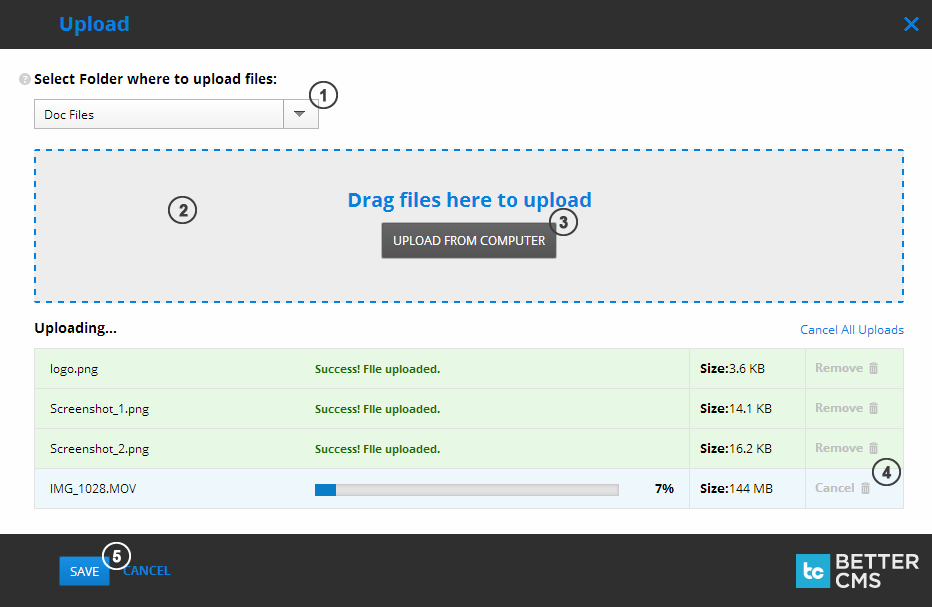Image resolution: width=932 pixels, height=607 pixels.
Task: Close the Upload dialog with the X
Action: [x=911, y=24]
